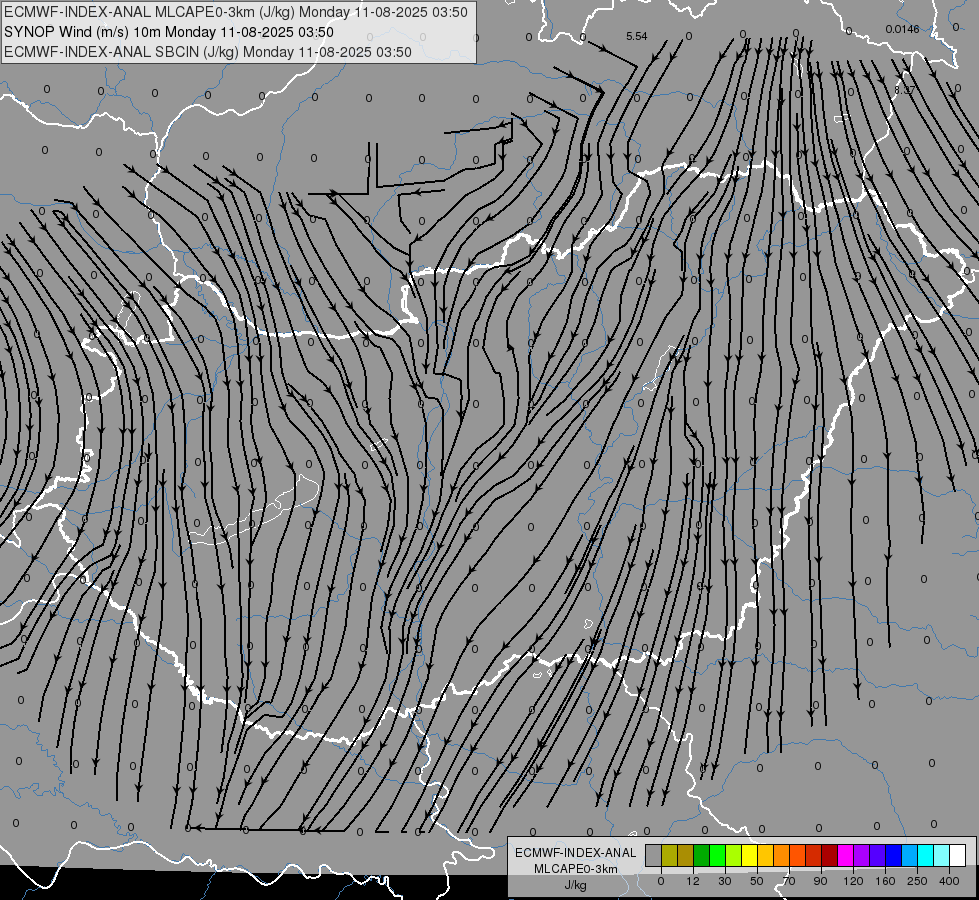Click the map value 5.54
This screenshot has height=900, width=979.
pos(637,36)
